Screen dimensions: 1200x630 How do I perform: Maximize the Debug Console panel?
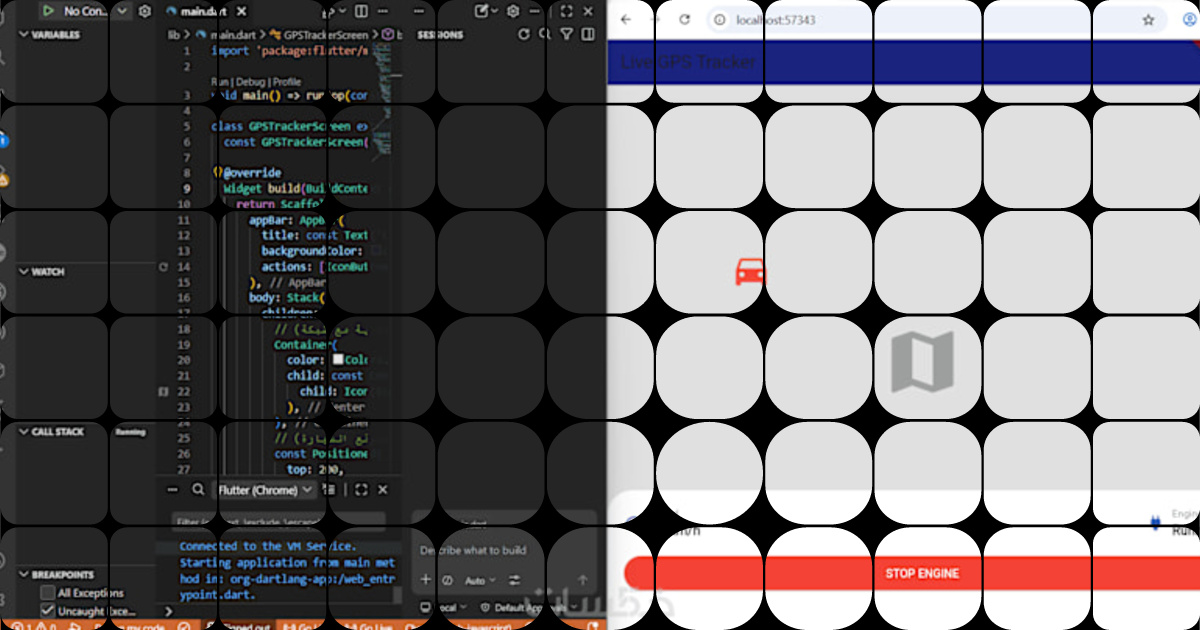coord(361,490)
